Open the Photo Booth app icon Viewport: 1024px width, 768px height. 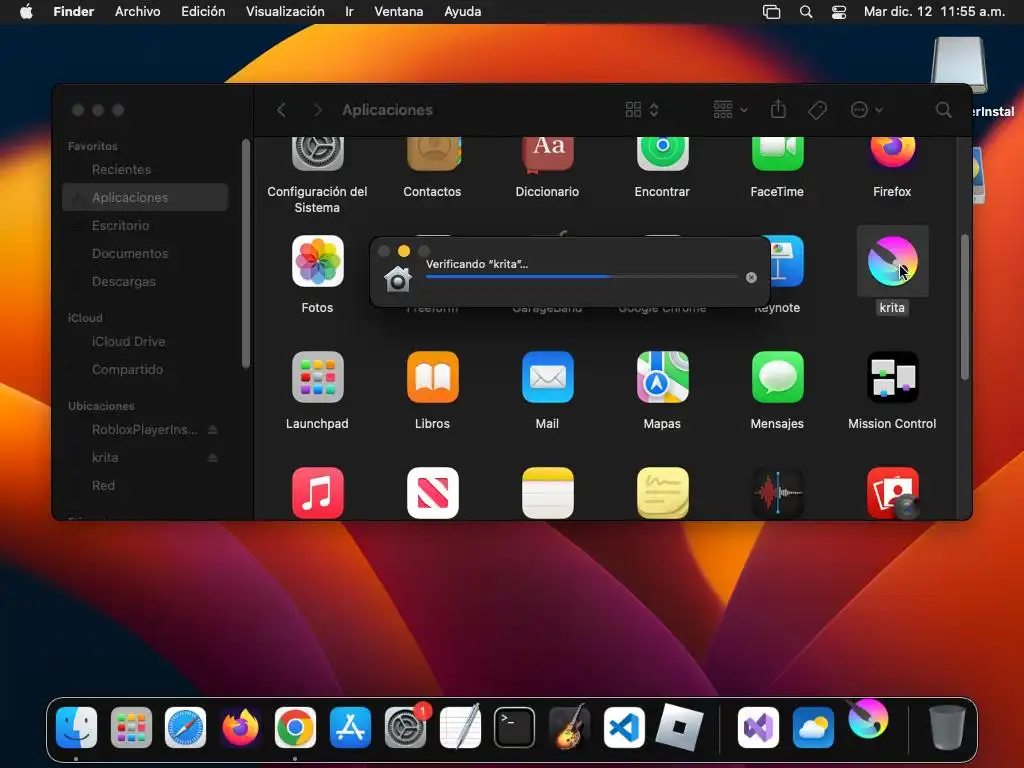tap(892, 493)
